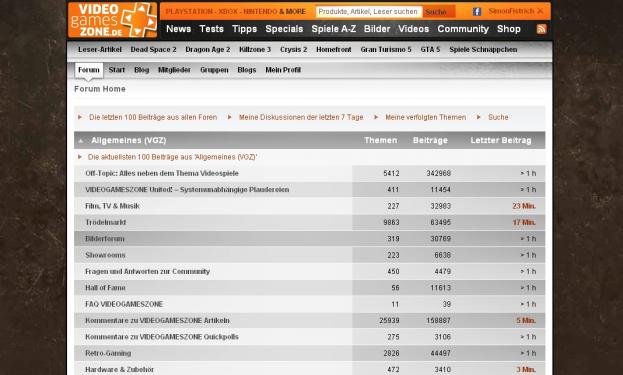
Task: Log out via X next to SimonFistrich
Action: (x=540, y=11)
